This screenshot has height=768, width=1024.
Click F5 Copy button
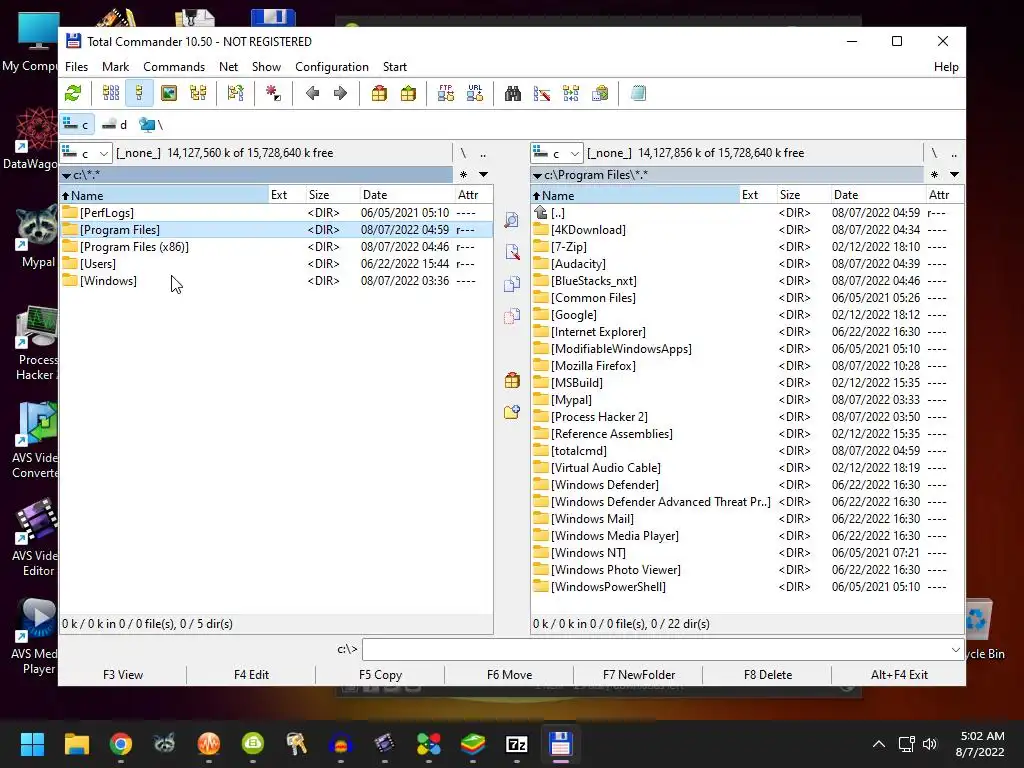click(x=380, y=675)
